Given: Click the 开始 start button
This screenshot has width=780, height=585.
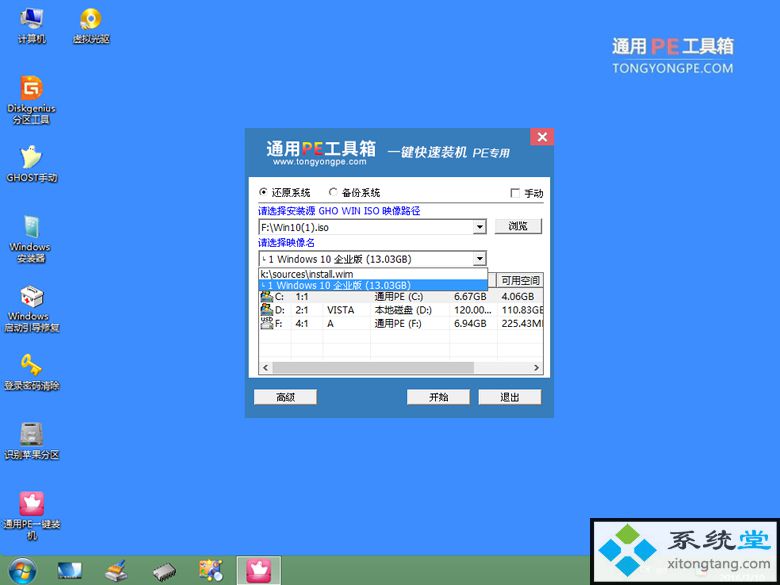Looking at the screenshot, I should (438, 397).
